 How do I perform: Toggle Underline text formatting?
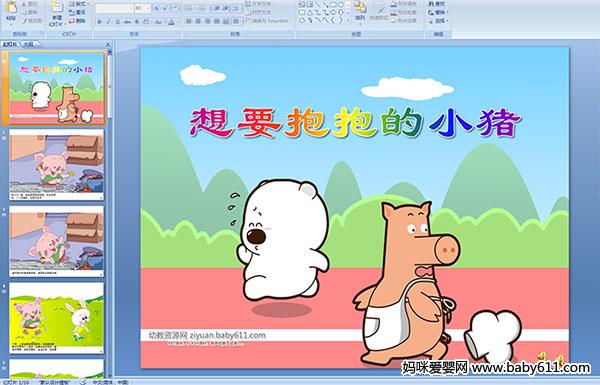(x=117, y=22)
